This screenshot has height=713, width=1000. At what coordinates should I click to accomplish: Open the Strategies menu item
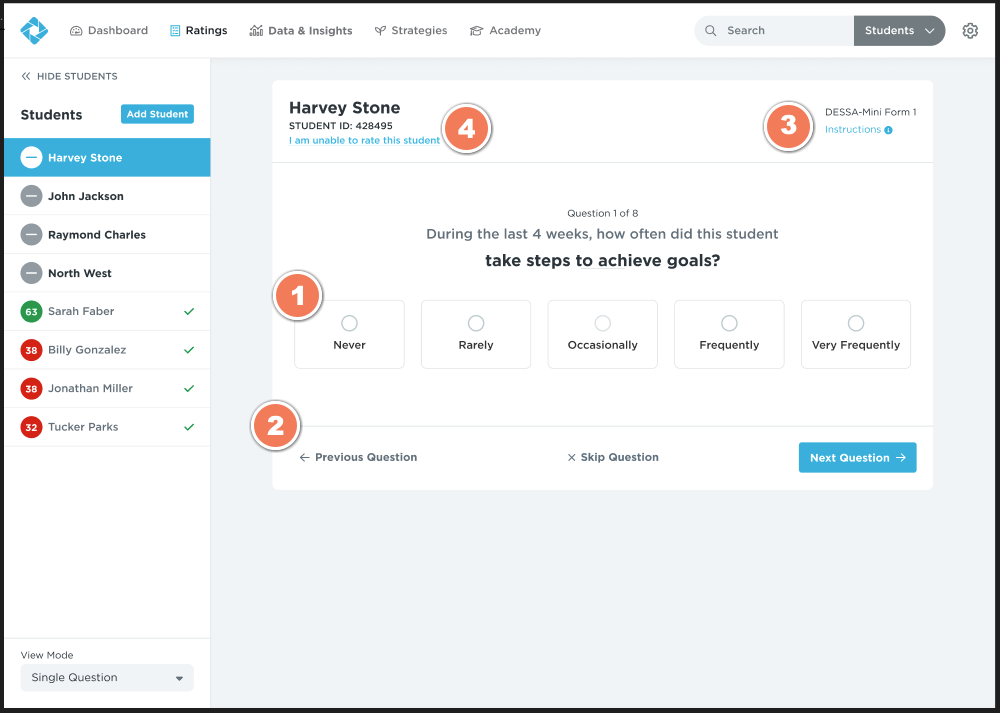pos(411,31)
